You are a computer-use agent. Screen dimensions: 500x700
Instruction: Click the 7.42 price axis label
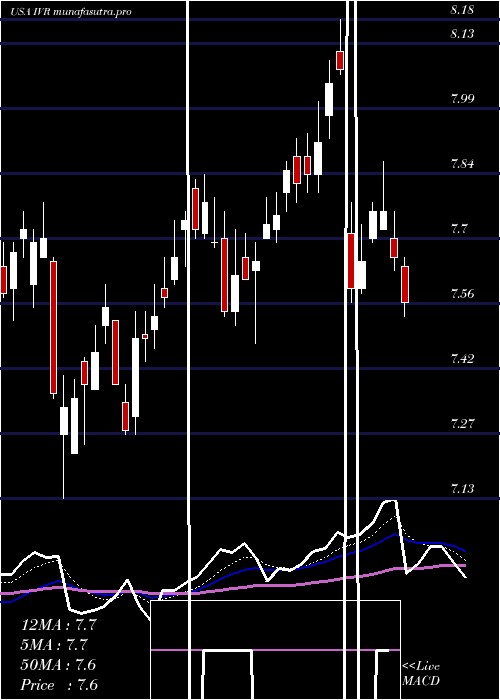click(x=462, y=358)
